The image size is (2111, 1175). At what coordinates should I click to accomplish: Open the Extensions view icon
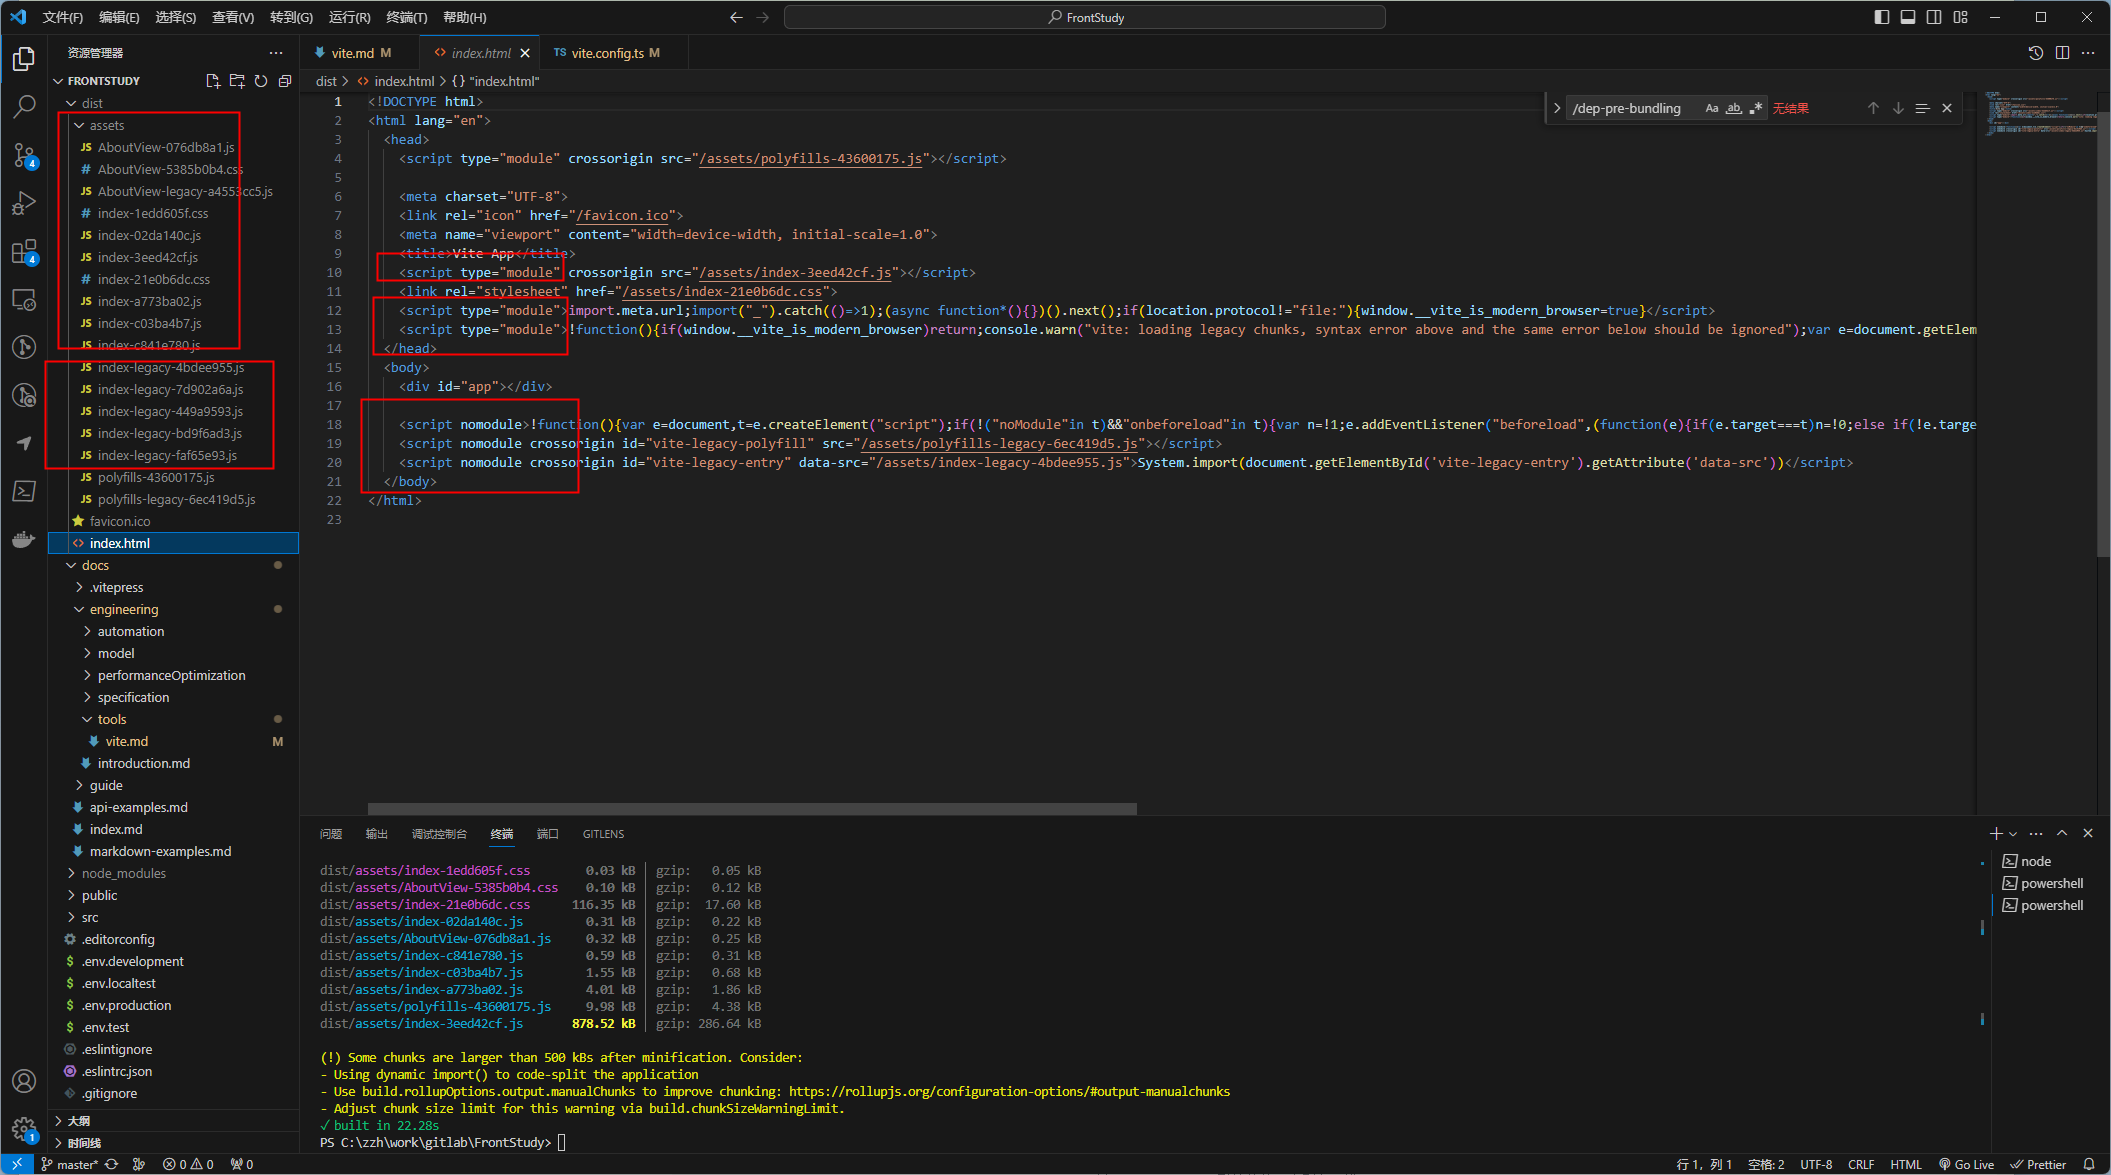pyautogui.click(x=24, y=252)
